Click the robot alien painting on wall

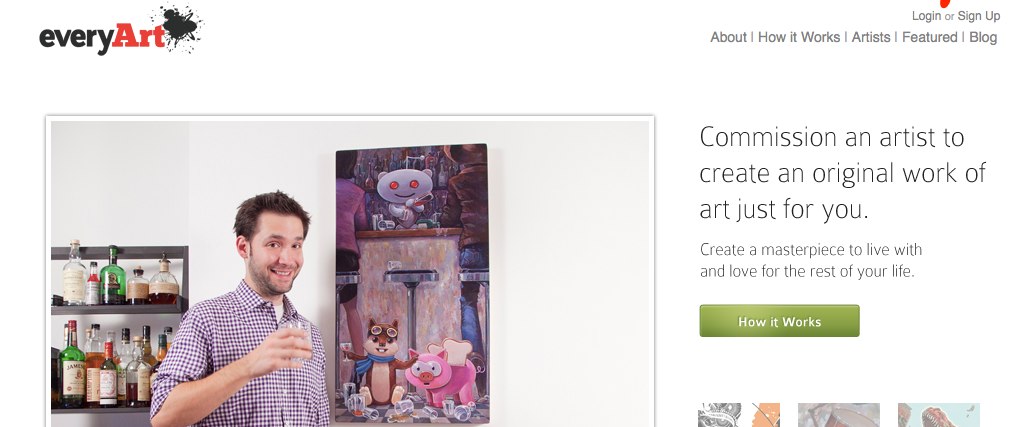413,282
